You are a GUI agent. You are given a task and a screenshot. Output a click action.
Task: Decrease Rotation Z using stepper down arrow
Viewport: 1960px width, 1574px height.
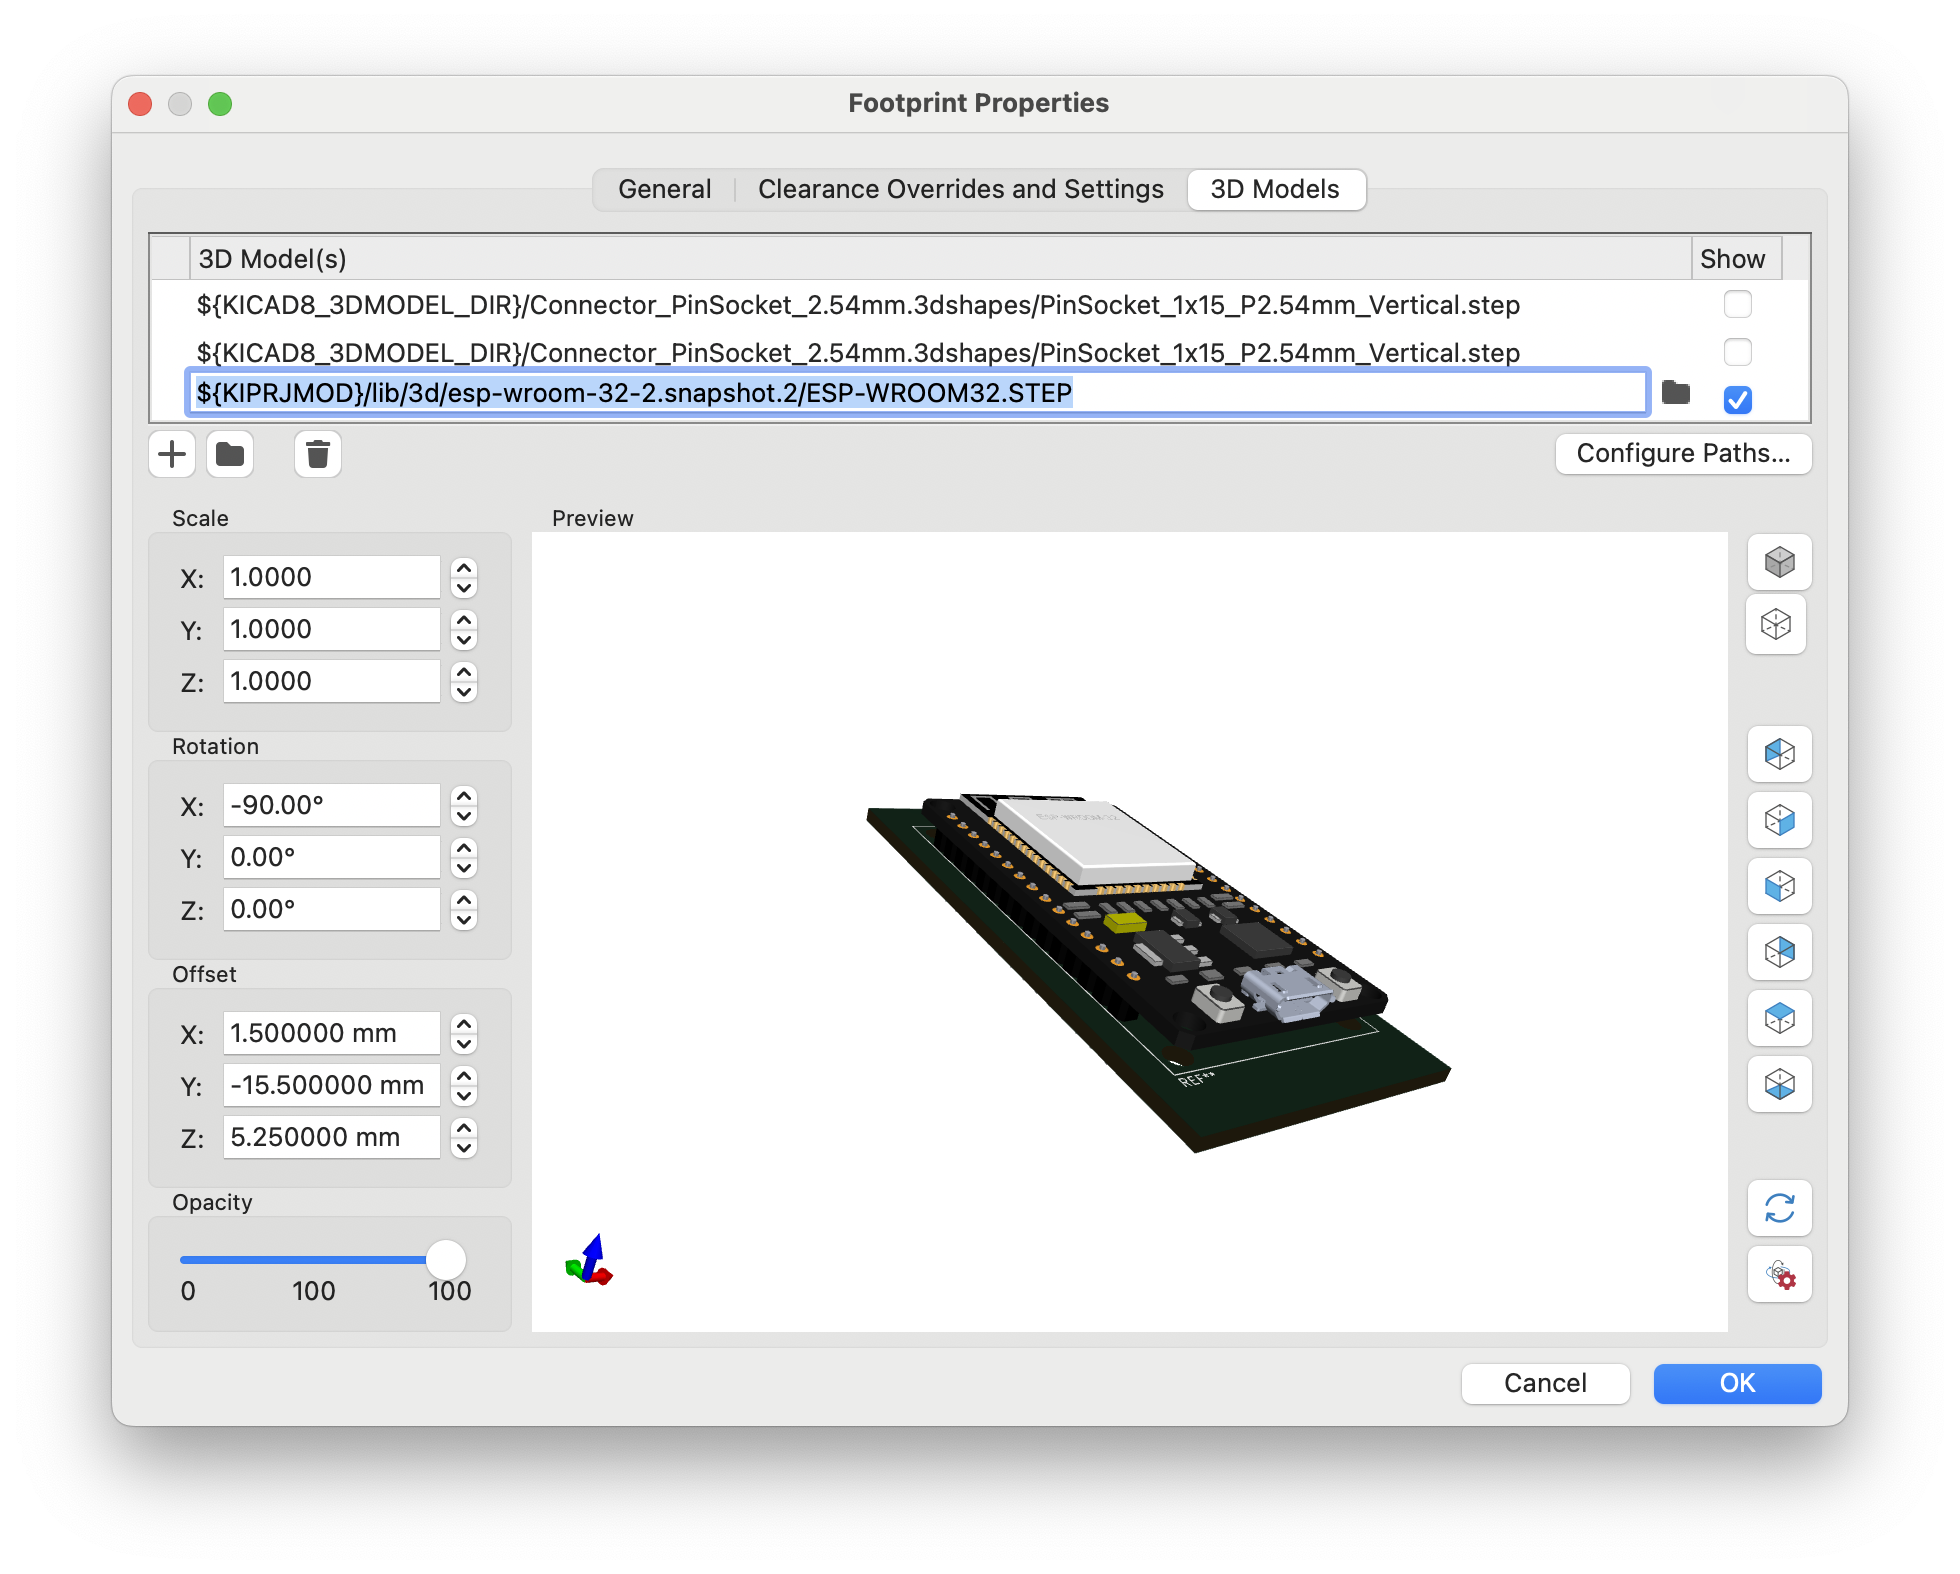pyautogui.click(x=464, y=920)
